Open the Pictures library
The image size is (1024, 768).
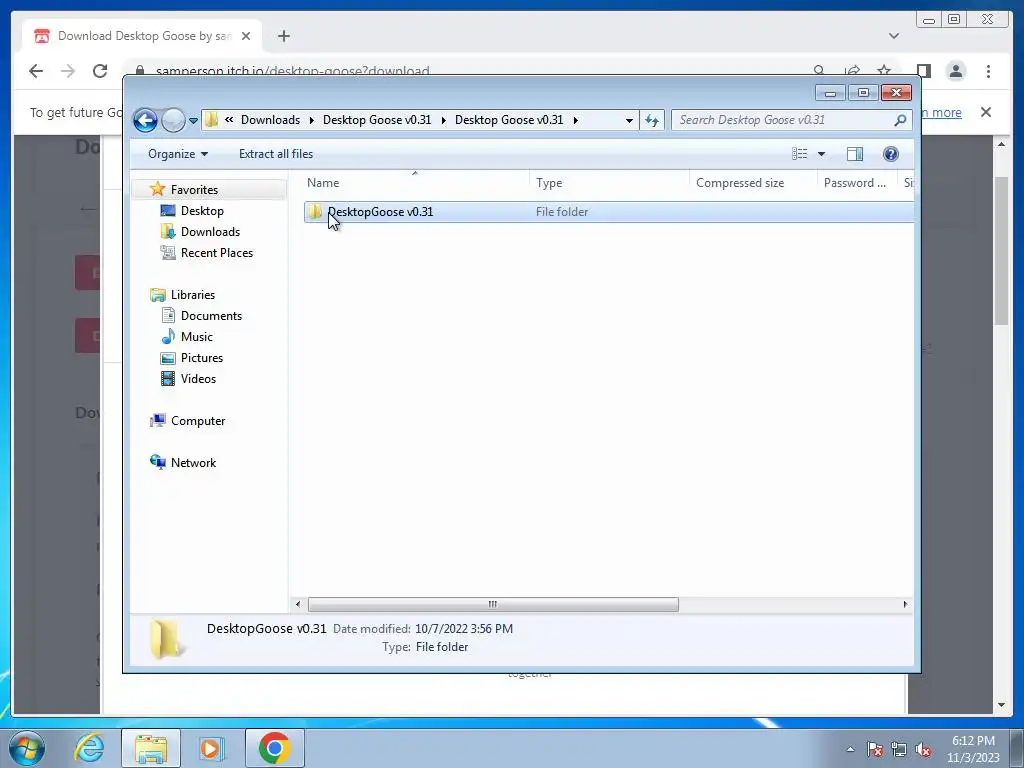click(x=202, y=357)
